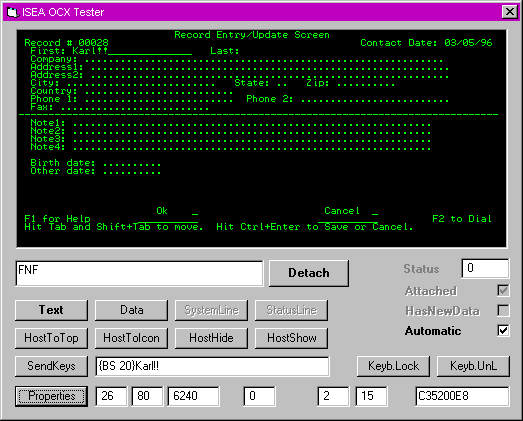The height and width of the screenshot is (421, 523).
Task: Click the Properties button
Action: (51, 396)
